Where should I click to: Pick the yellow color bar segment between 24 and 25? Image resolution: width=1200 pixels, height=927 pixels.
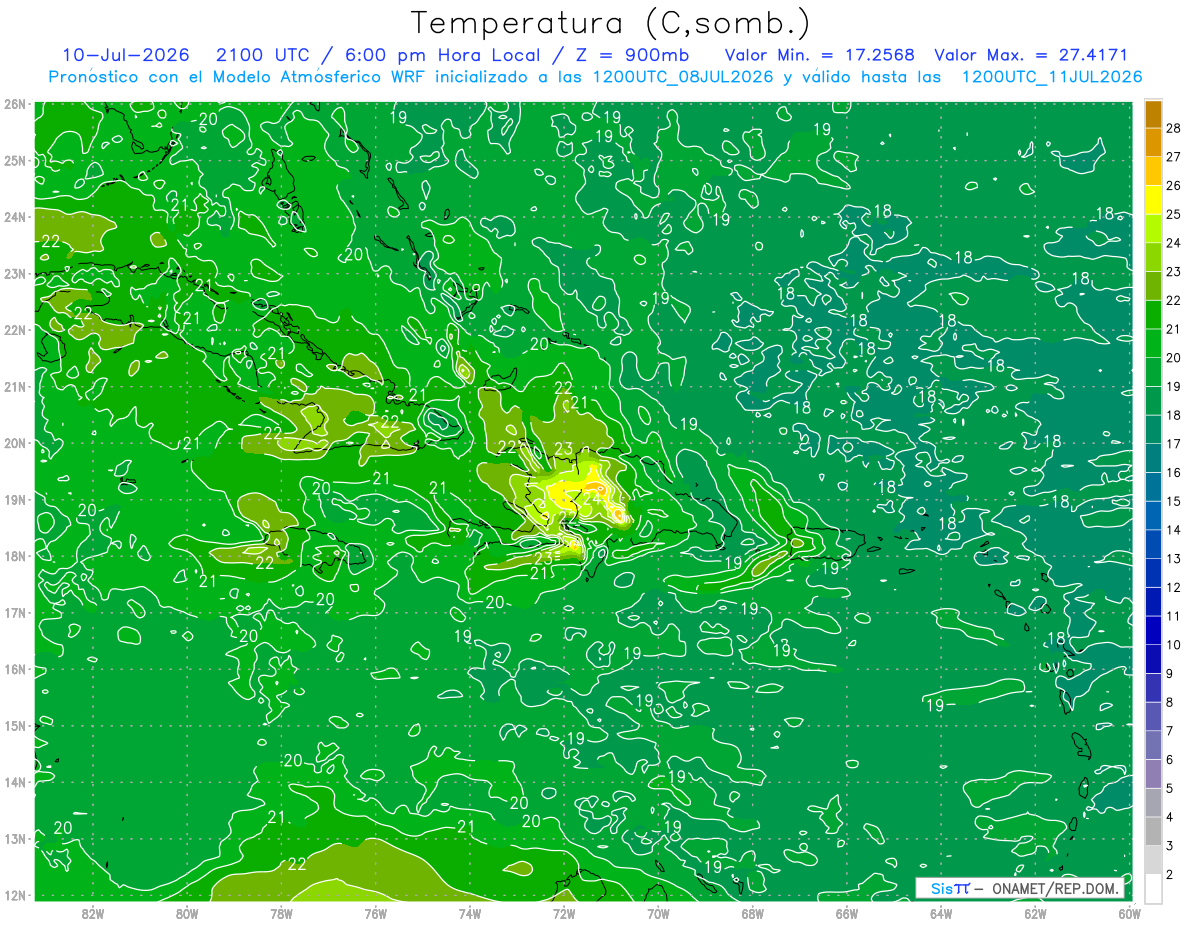pyautogui.click(x=1153, y=230)
